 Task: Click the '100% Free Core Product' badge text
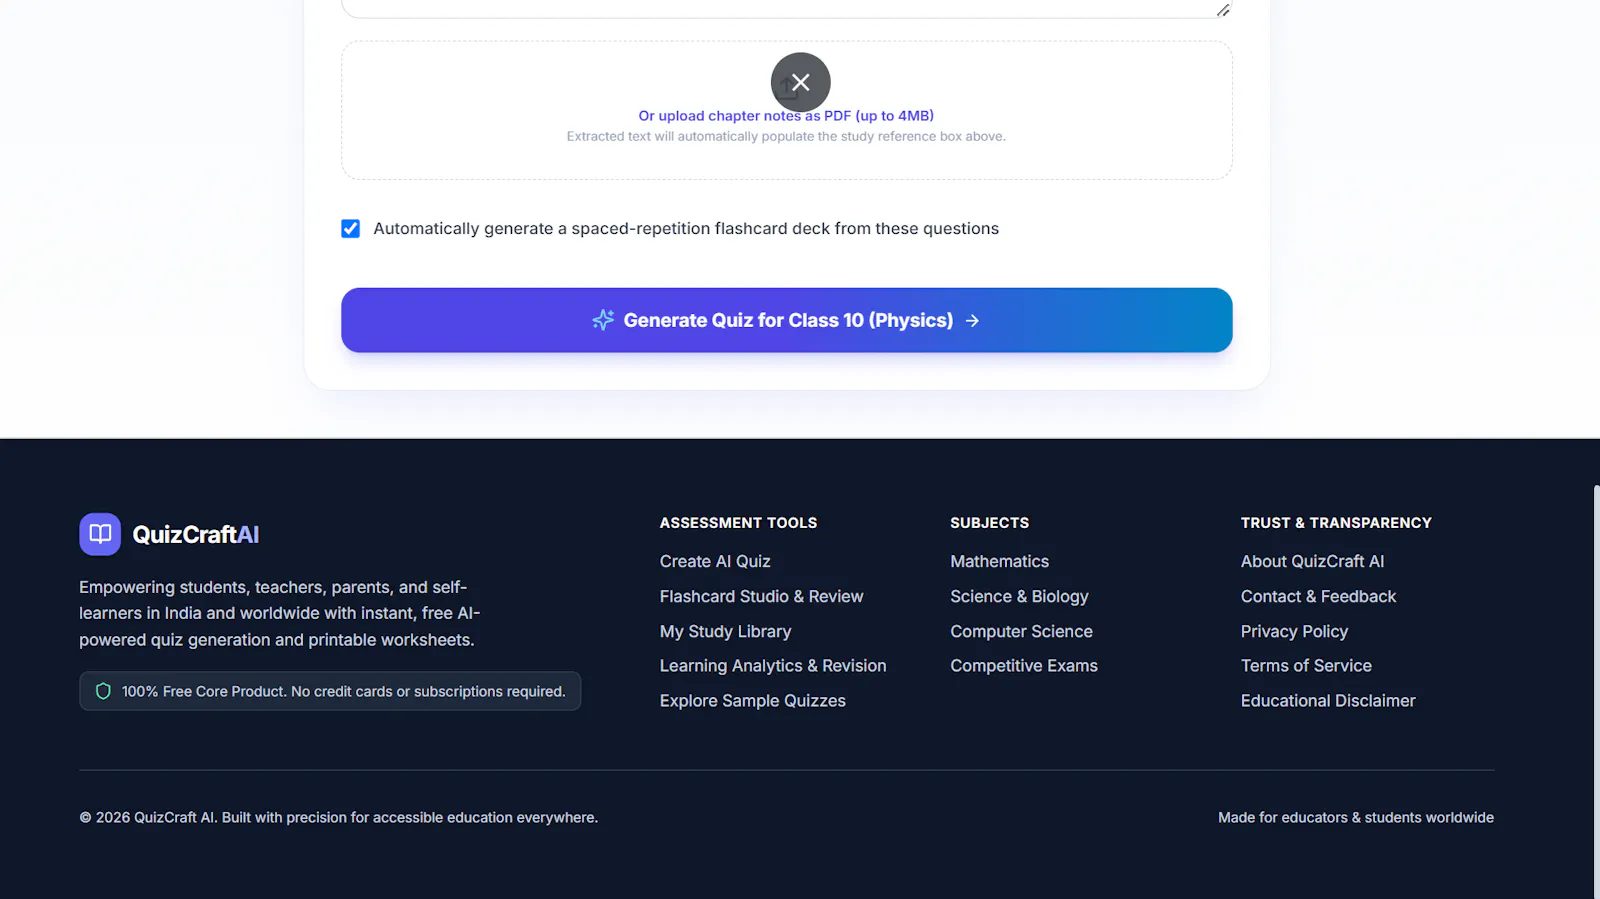344,692
